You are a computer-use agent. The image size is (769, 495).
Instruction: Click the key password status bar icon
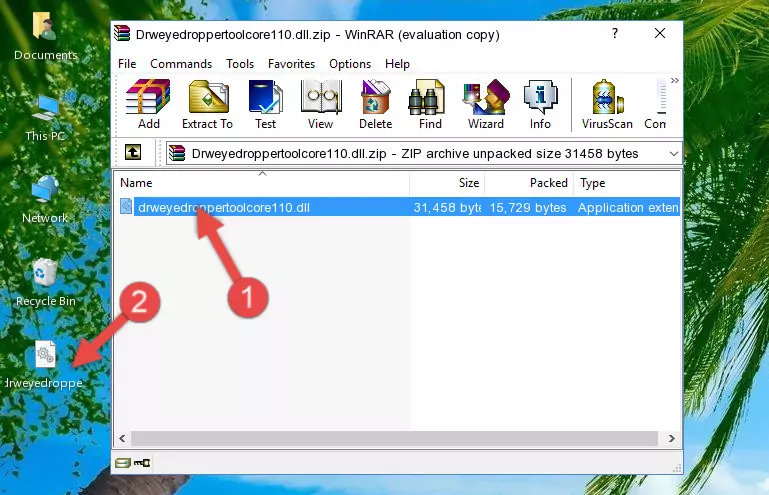142,463
